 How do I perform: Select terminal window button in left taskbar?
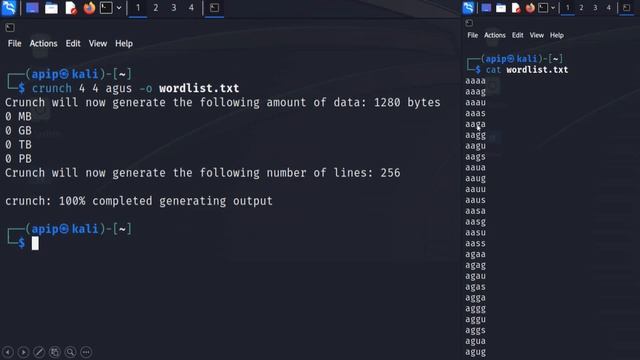pyautogui.click(x=214, y=8)
